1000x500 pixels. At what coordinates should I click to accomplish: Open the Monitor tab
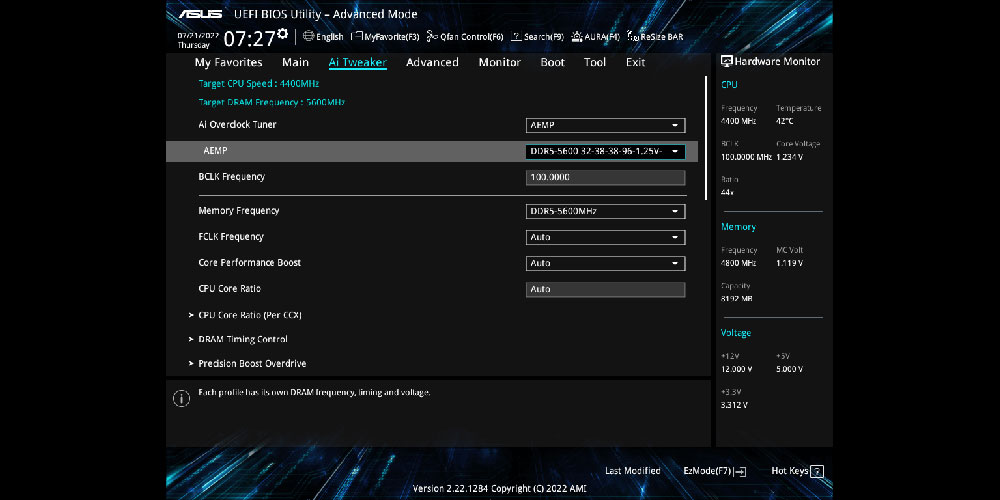click(499, 62)
